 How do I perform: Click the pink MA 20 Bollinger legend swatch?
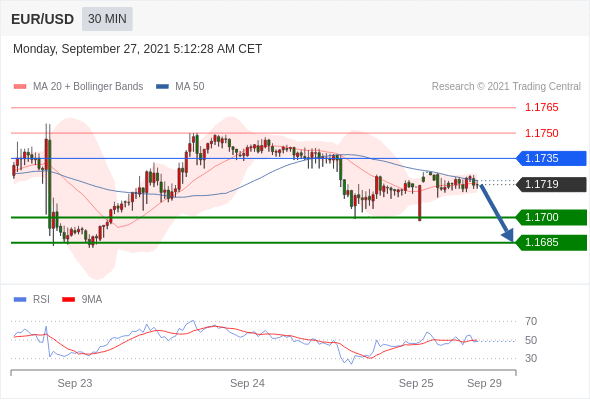[x=20, y=87]
